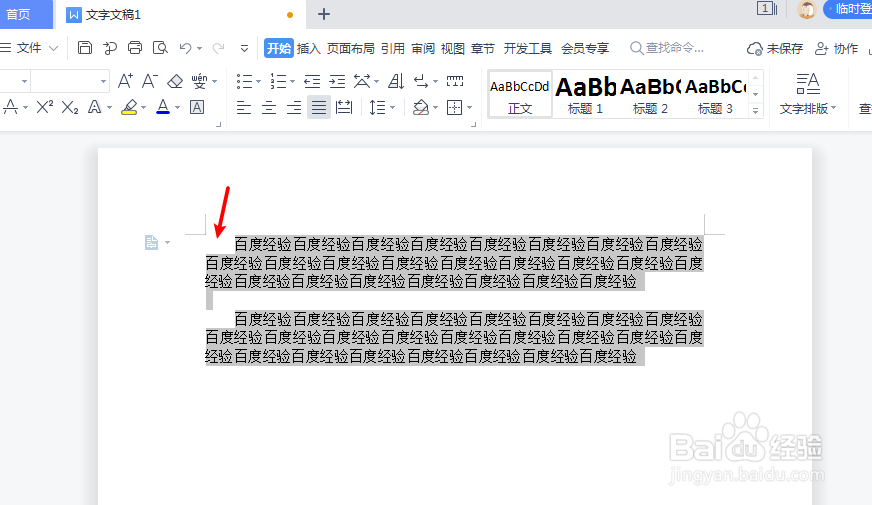
Task: Click the highlight color marker icon
Action: pyautogui.click(x=129, y=107)
